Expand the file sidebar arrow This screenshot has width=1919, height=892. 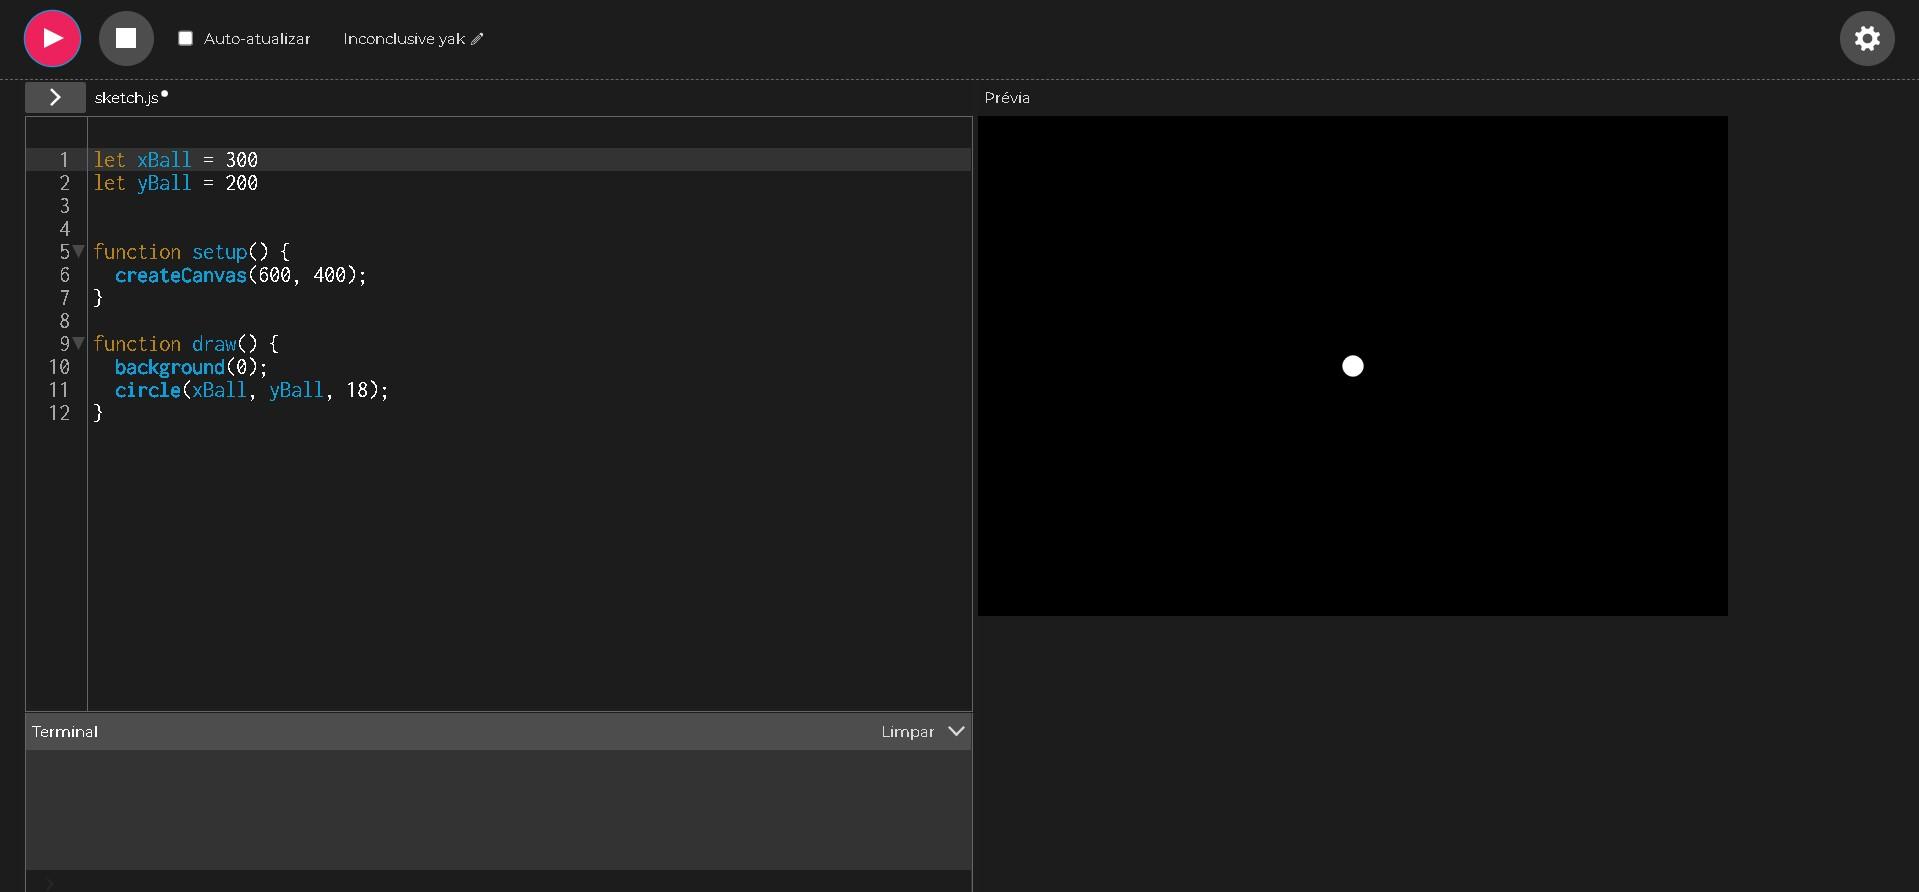pyautogui.click(x=55, y=97)
